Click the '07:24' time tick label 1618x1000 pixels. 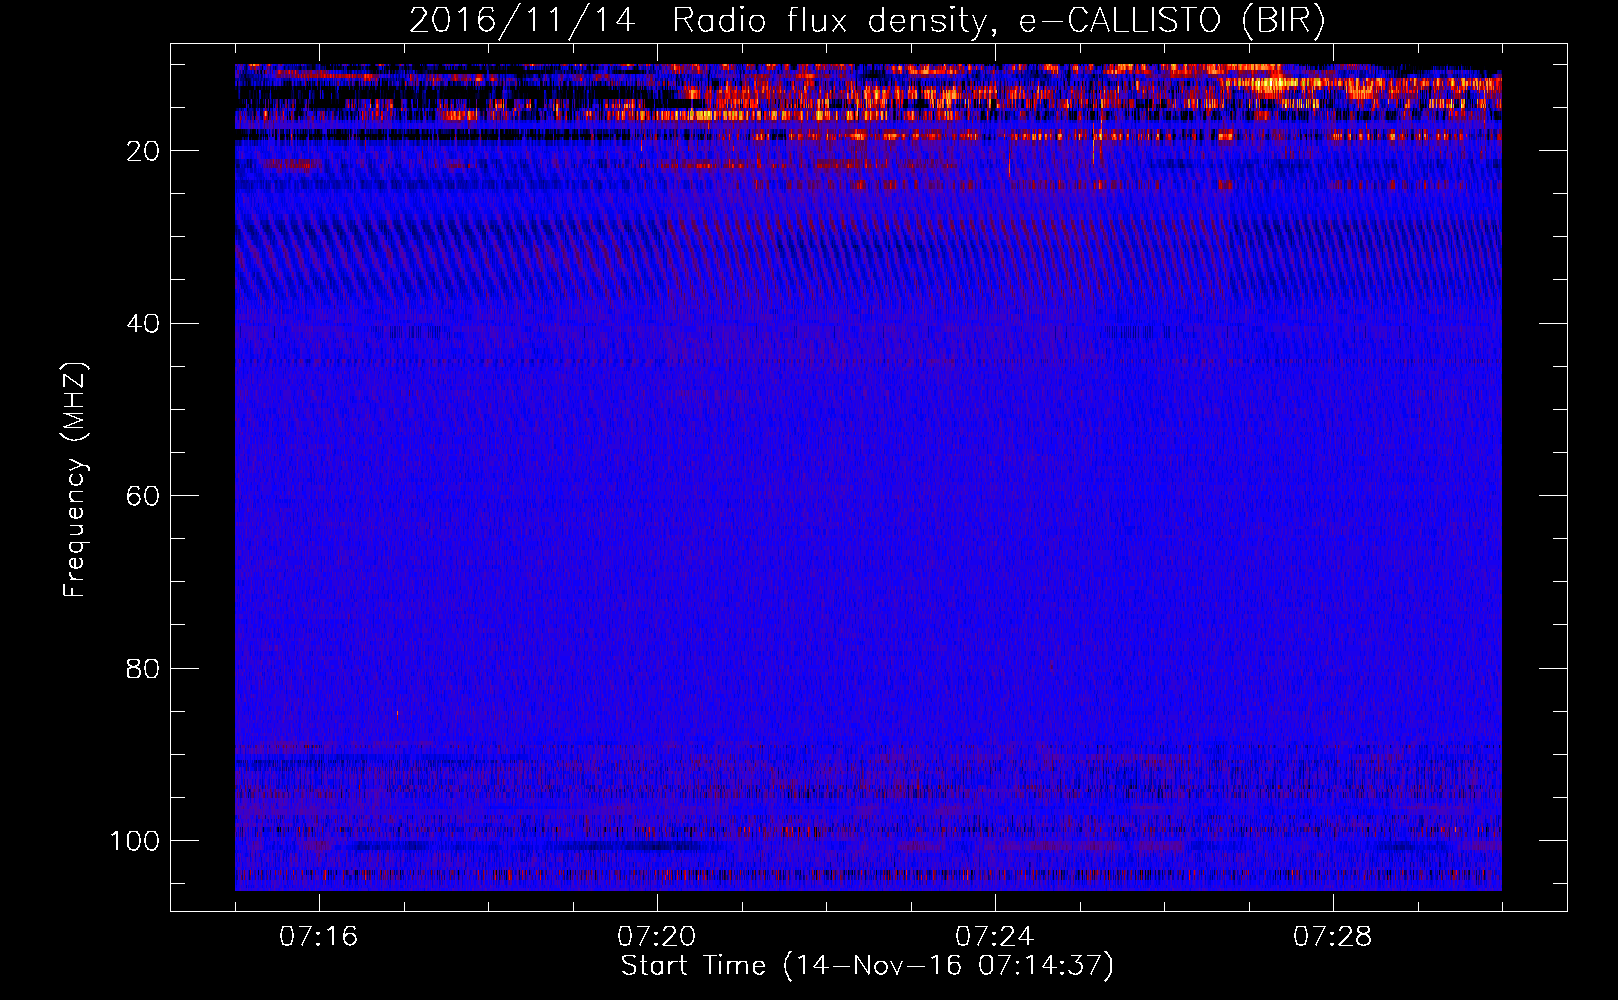tap(995, 937)
